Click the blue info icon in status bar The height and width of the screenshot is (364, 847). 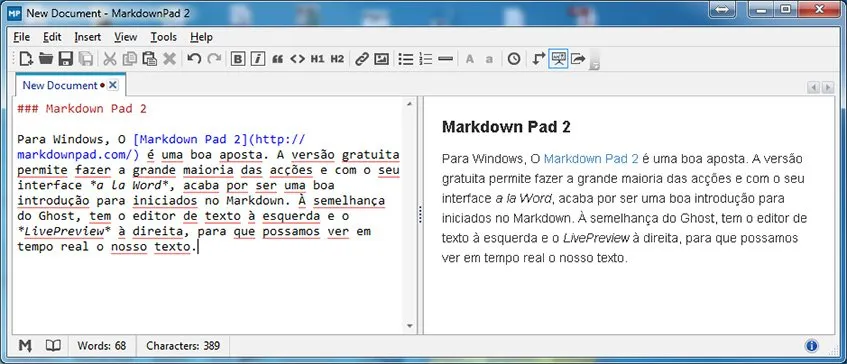pos(811,346)
